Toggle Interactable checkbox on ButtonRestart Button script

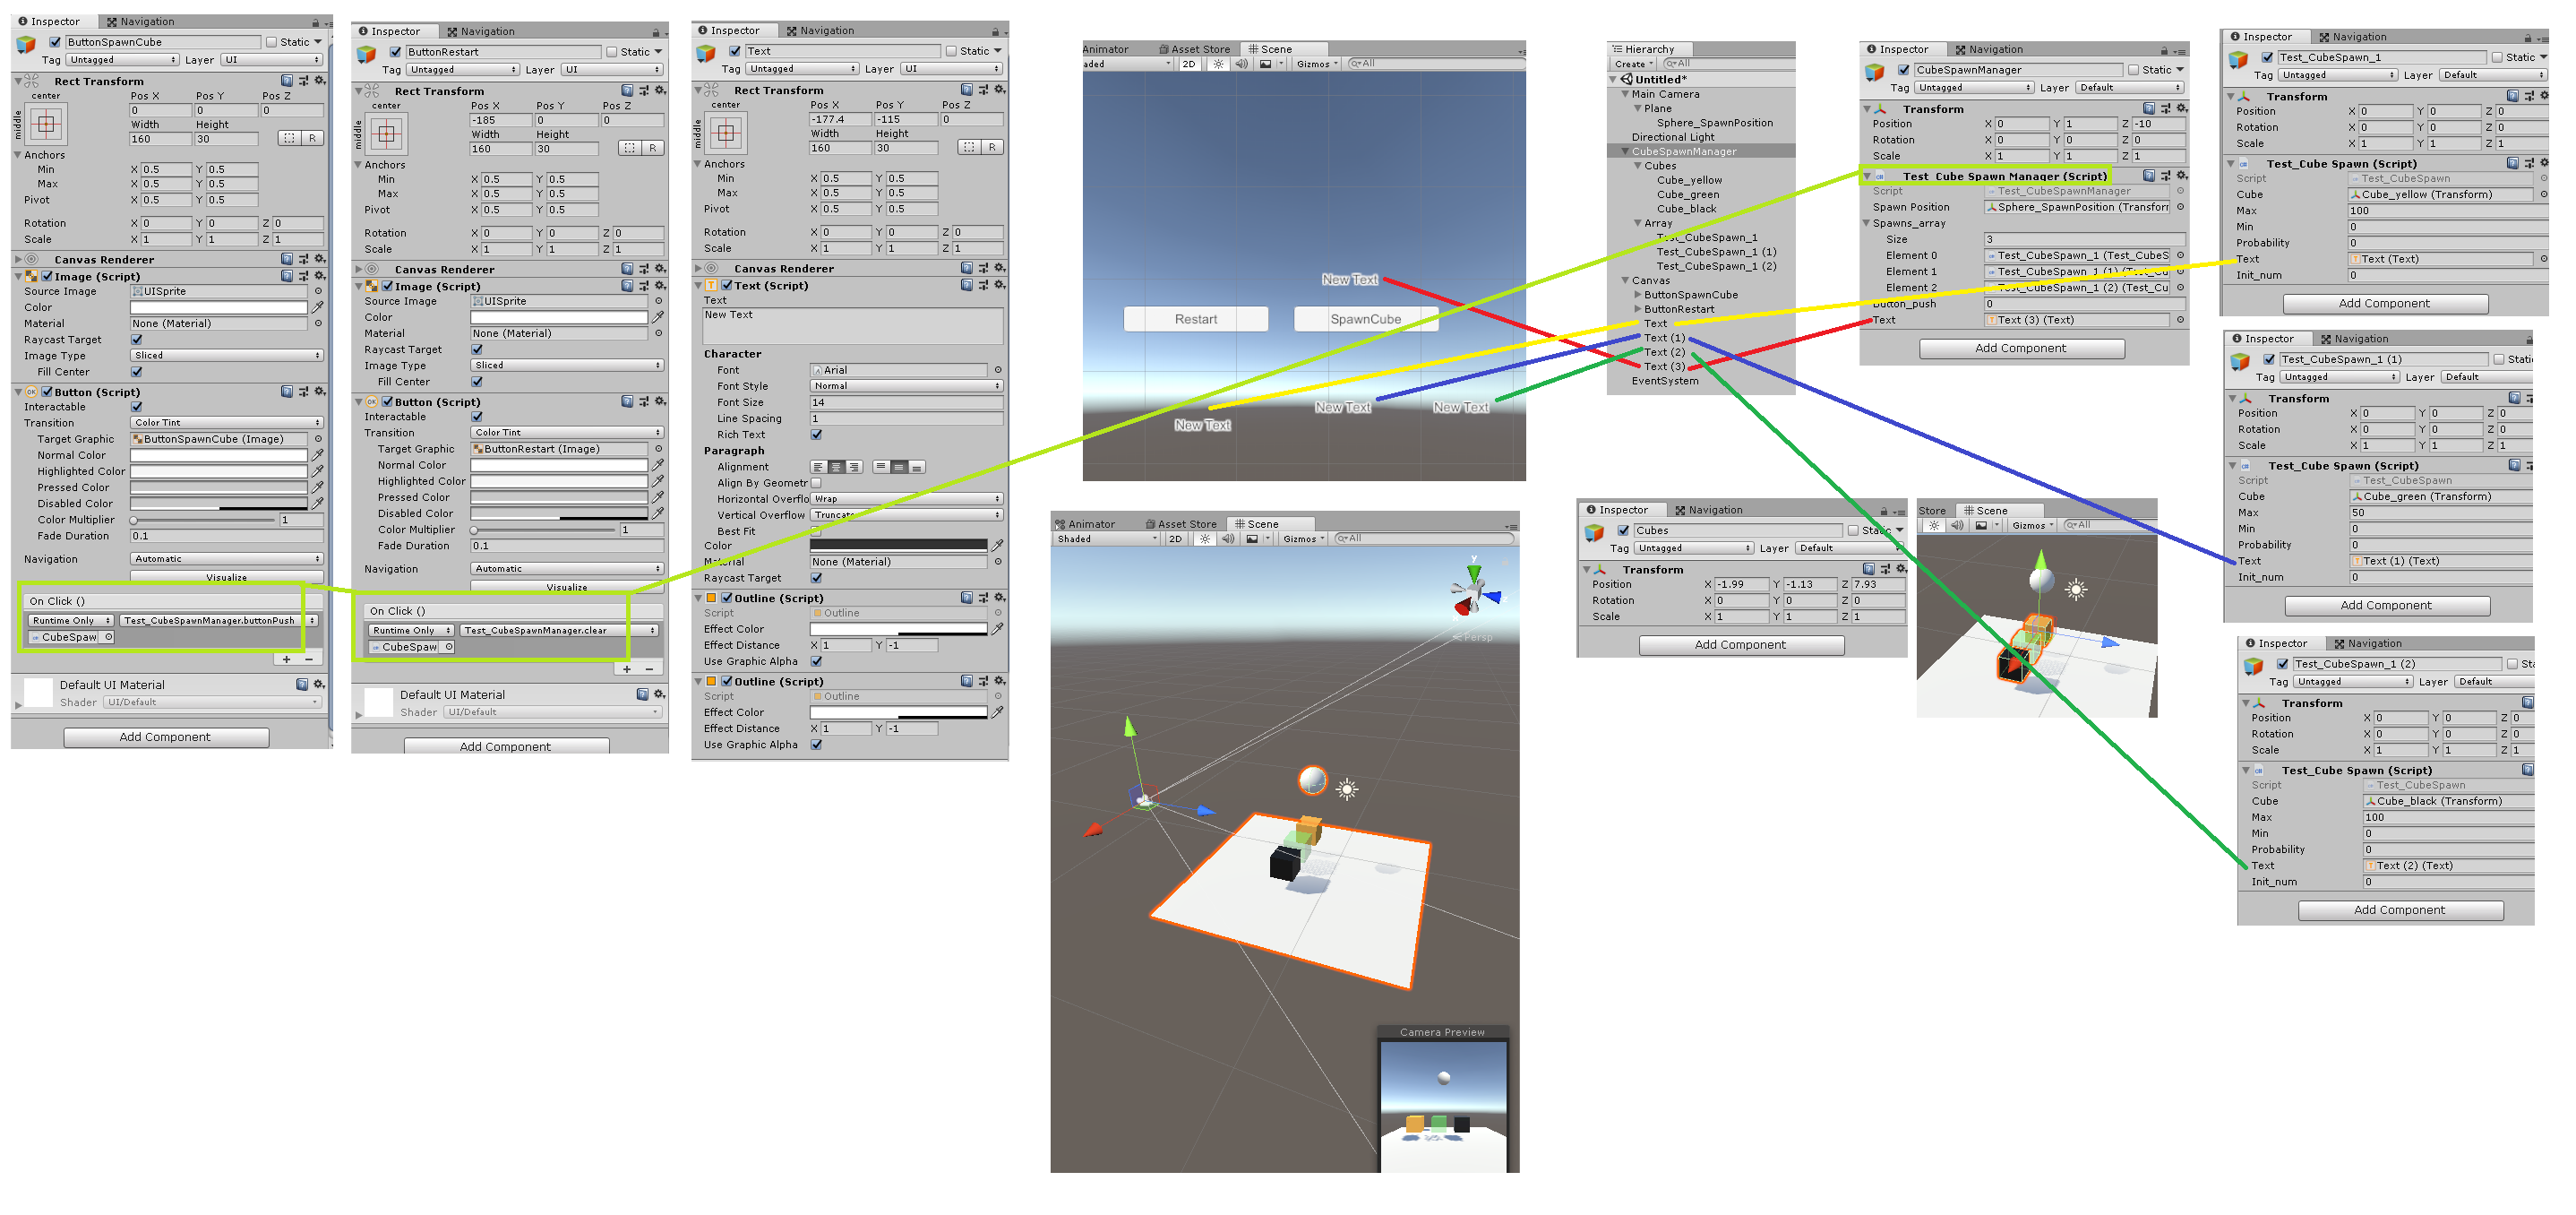tap(477, 417)
